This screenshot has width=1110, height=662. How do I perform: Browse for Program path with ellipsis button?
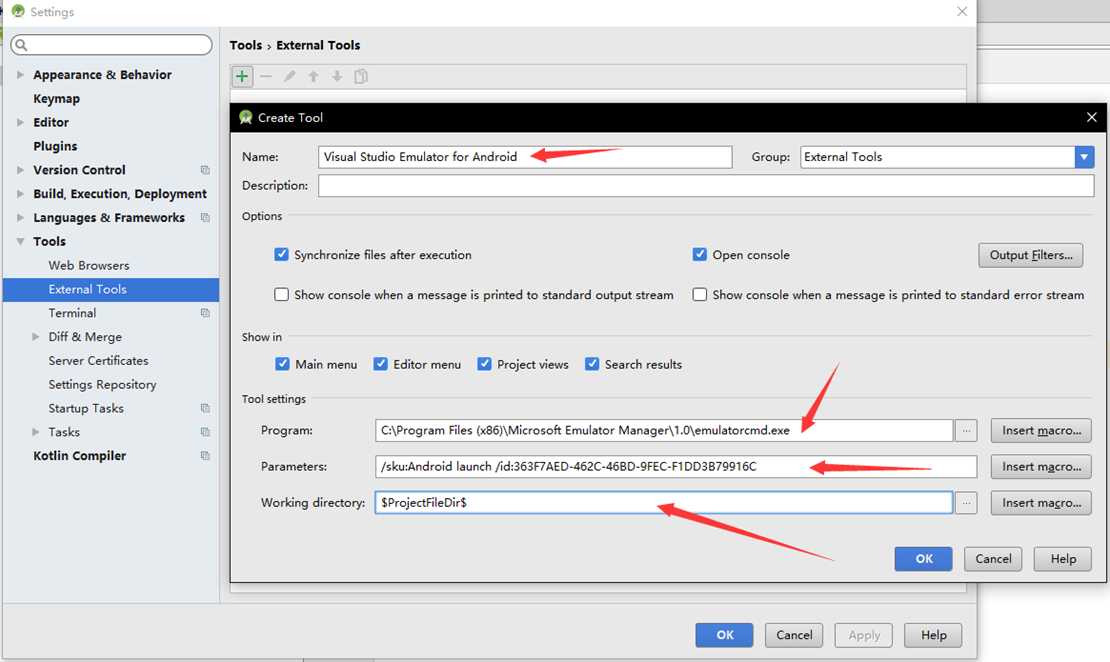(x=966, y=430)
